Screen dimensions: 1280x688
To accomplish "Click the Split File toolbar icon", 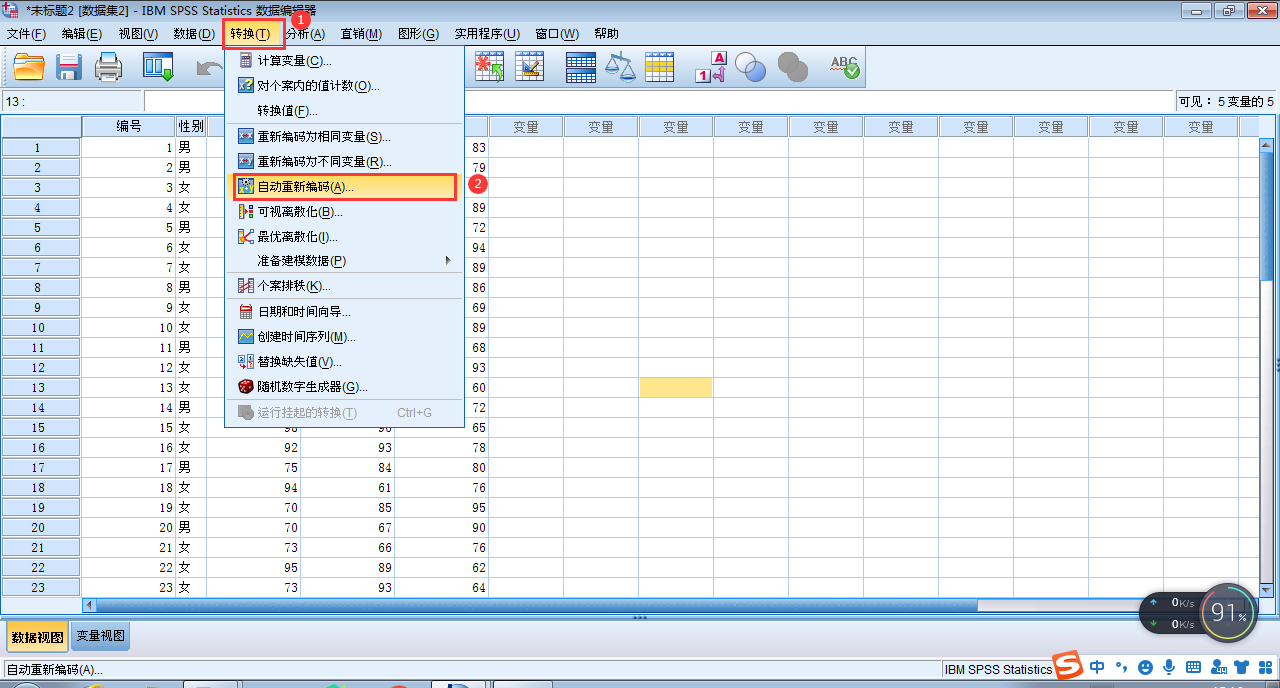I will pos(581,67).
